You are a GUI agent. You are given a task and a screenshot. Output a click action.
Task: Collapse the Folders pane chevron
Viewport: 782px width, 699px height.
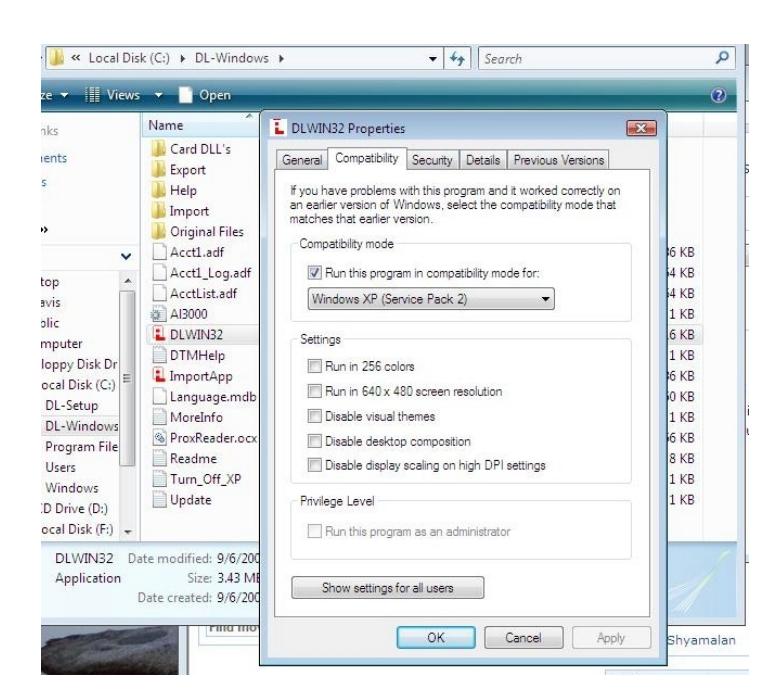126,256
